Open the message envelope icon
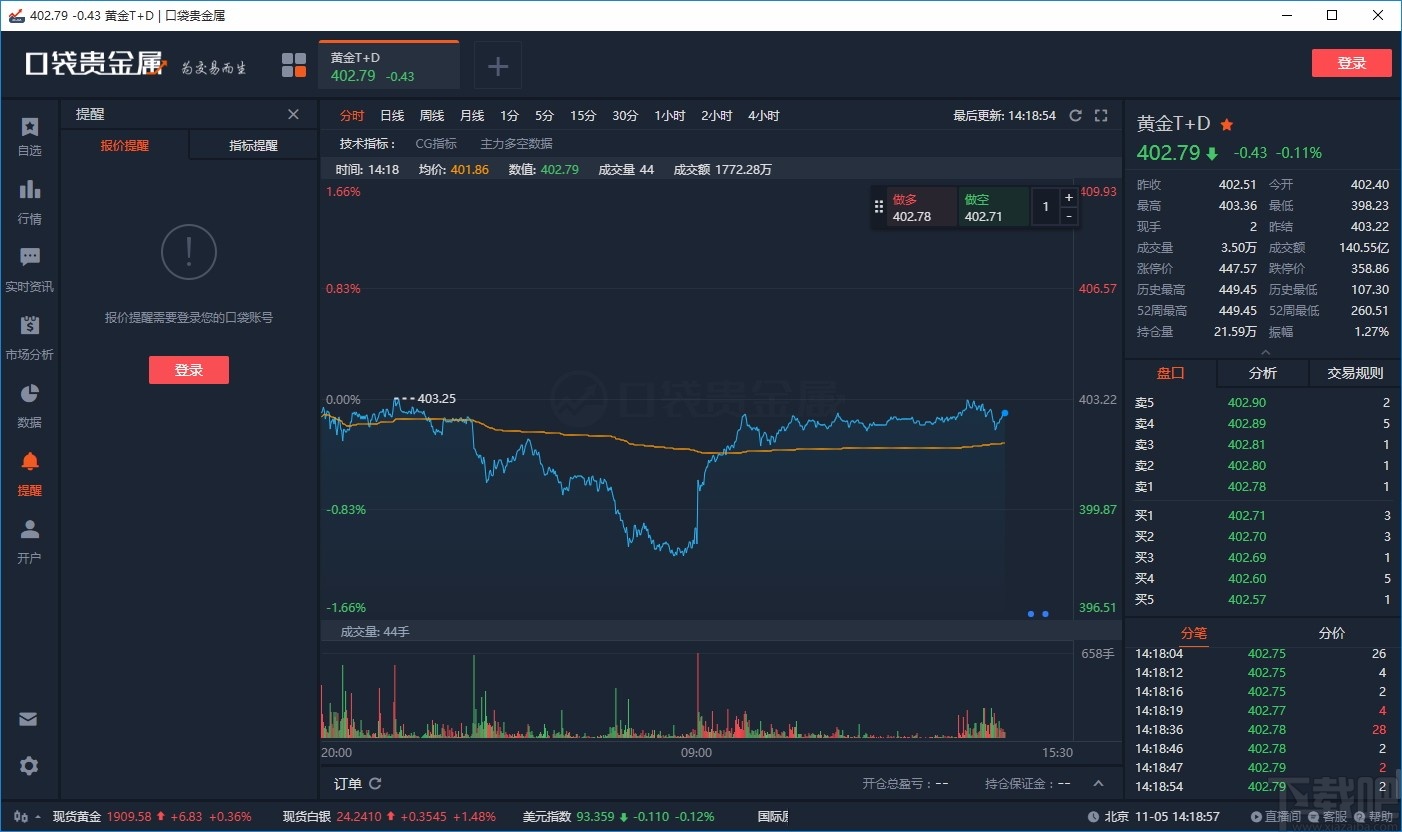This screenshot has width=1402, height=832. [x=29, y=718]
